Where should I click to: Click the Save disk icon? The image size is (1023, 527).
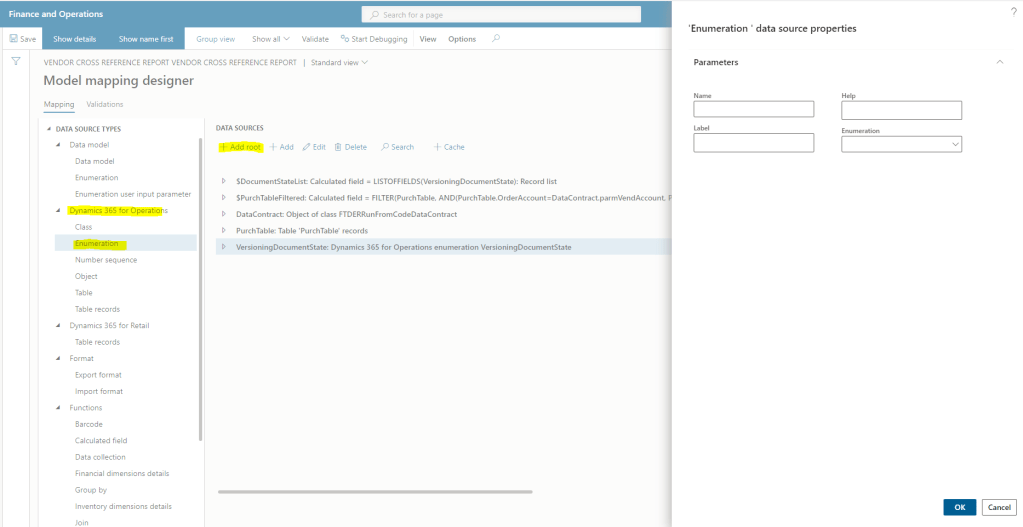13,39
